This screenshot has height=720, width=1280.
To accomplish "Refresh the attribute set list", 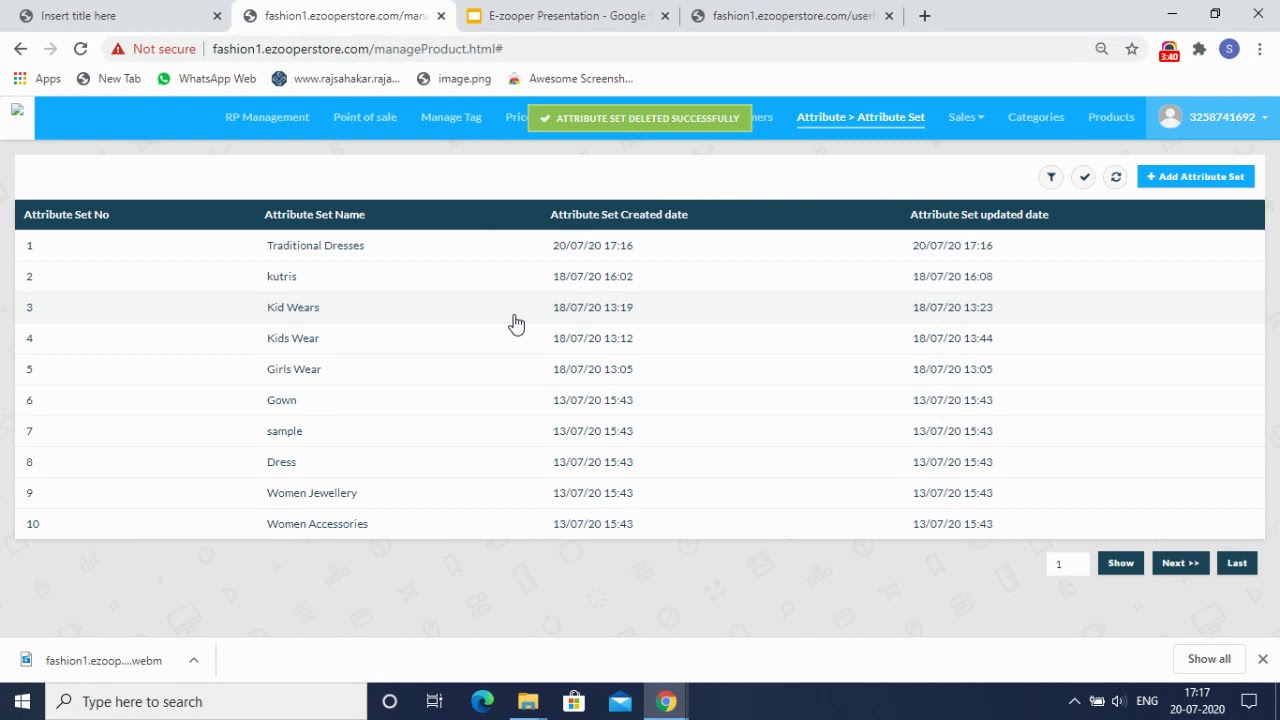I will point(1116,177).
